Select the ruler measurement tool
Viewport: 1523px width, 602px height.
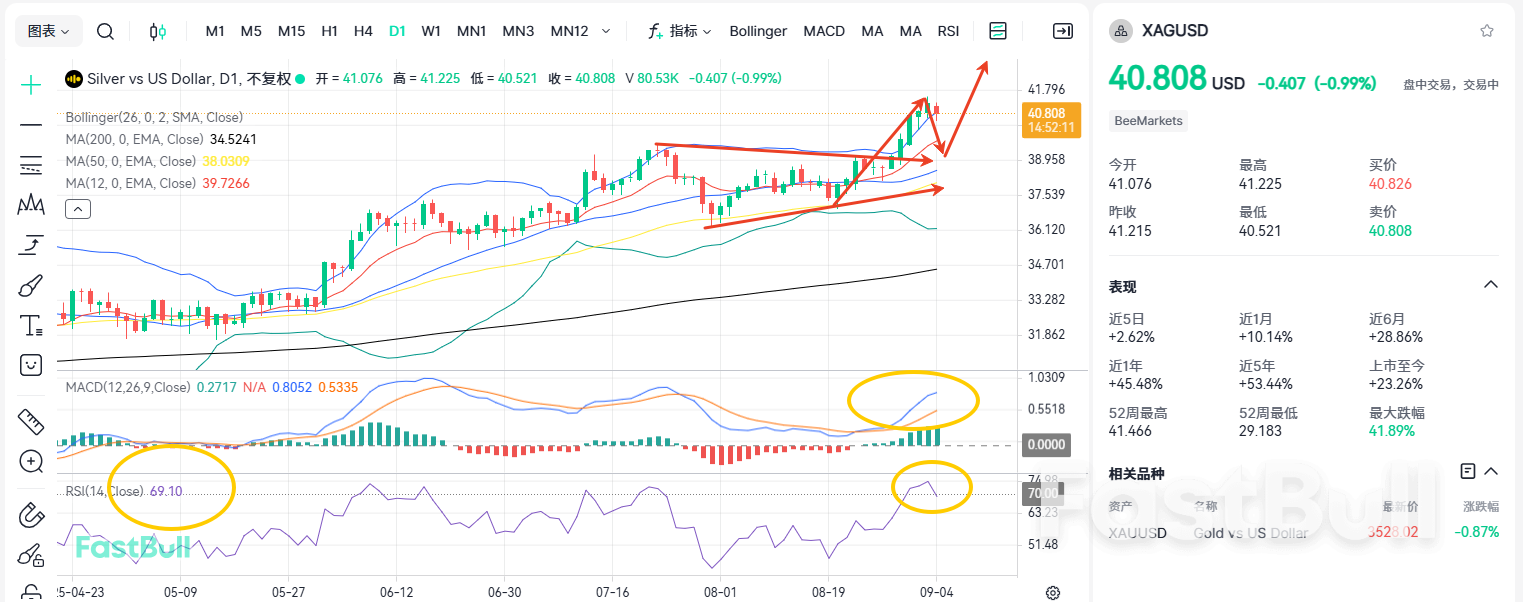[30, 422]
